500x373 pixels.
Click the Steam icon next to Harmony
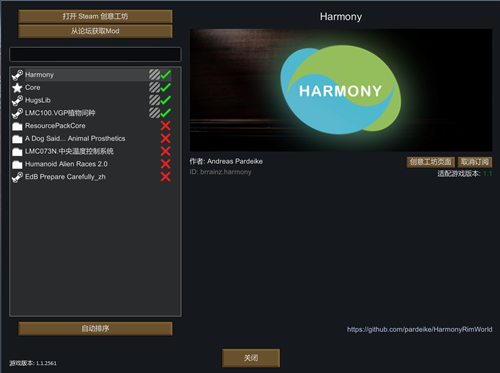17,75
